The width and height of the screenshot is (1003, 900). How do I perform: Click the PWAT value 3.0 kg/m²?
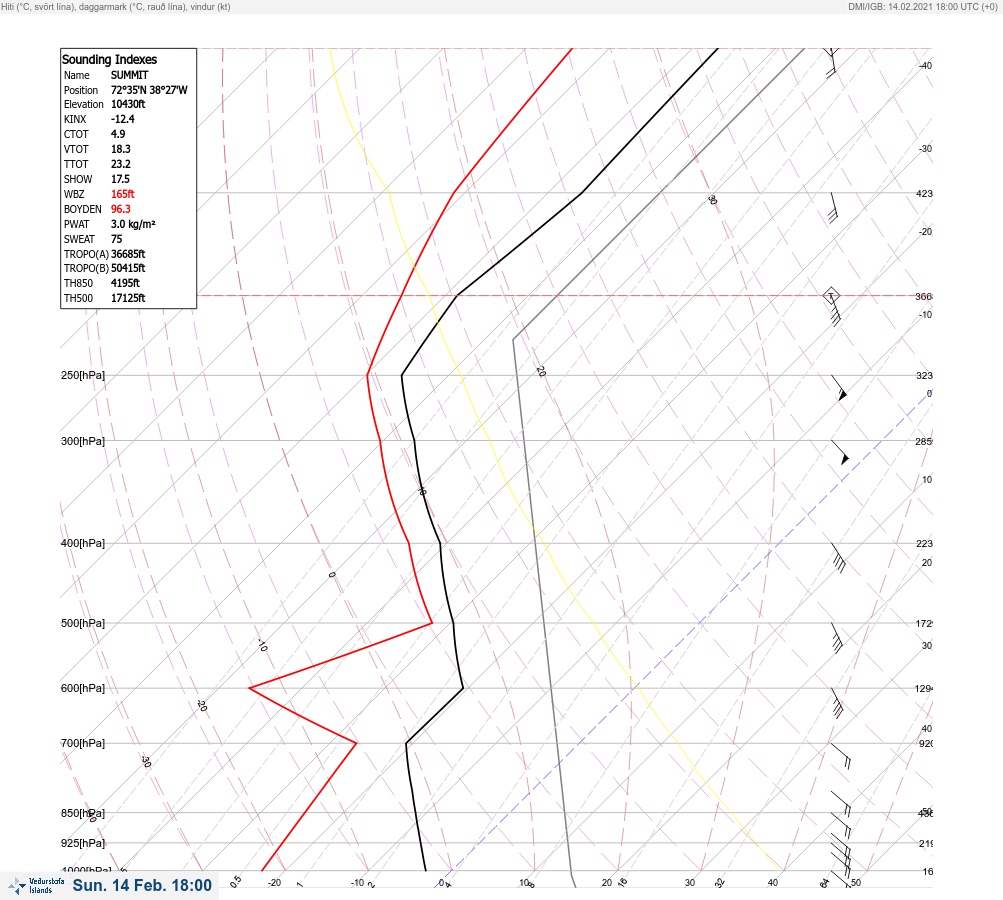(133, 224)
